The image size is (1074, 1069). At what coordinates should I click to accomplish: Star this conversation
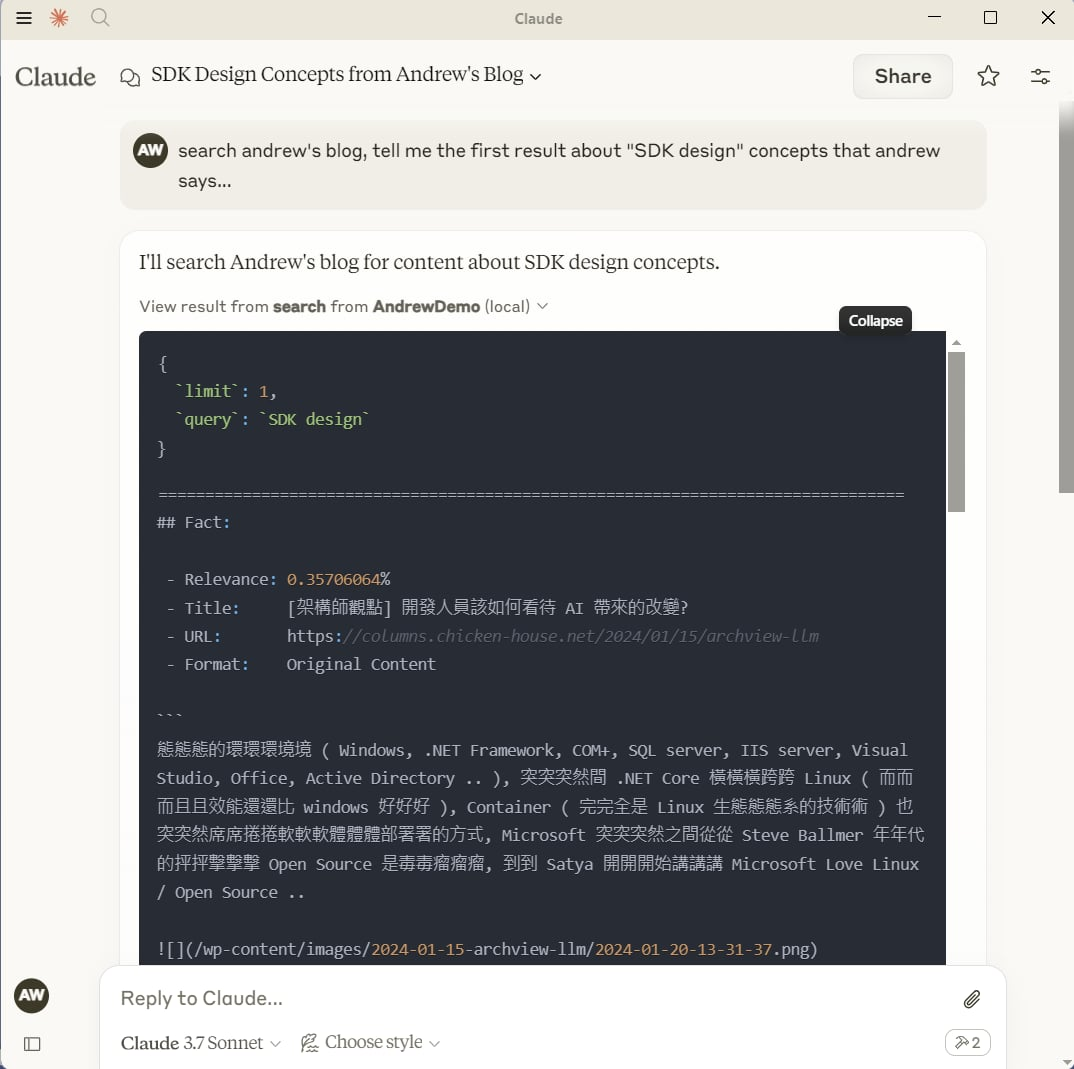(988, 75)
